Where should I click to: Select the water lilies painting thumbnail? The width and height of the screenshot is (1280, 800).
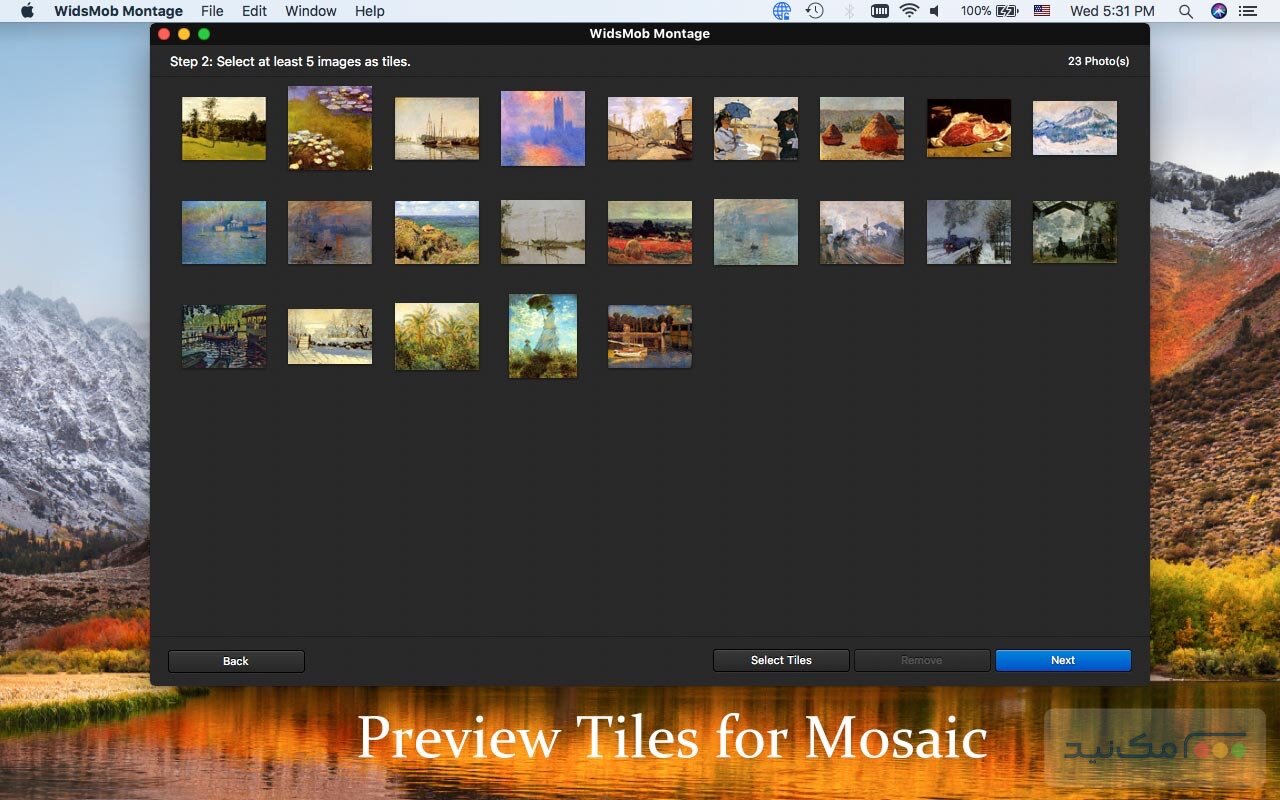[330, 128]
